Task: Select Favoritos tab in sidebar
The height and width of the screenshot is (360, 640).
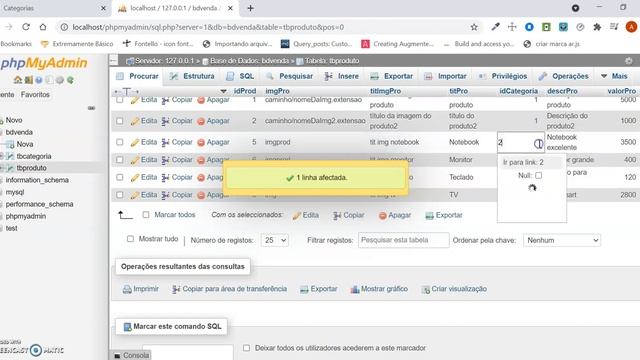Action: click(x=35, y=94)
